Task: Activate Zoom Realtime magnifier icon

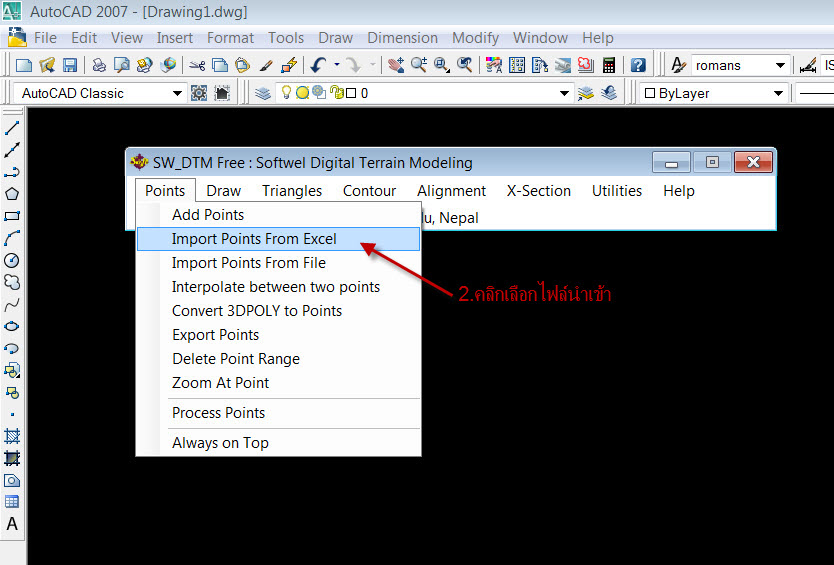Action: [419, 65]
